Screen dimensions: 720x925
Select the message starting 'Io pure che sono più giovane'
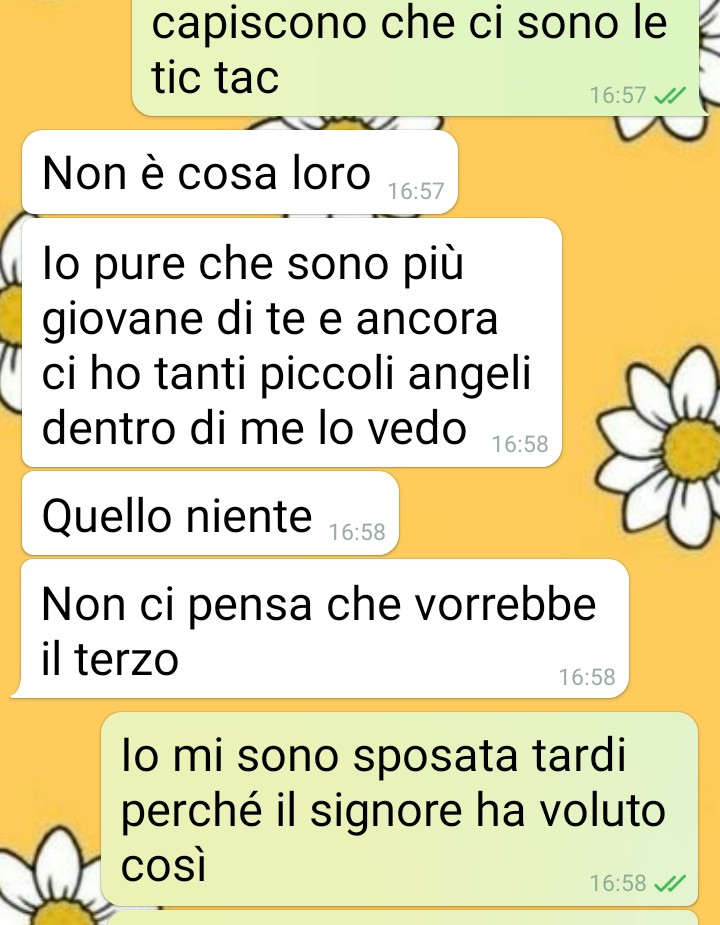tap(292, 343)
